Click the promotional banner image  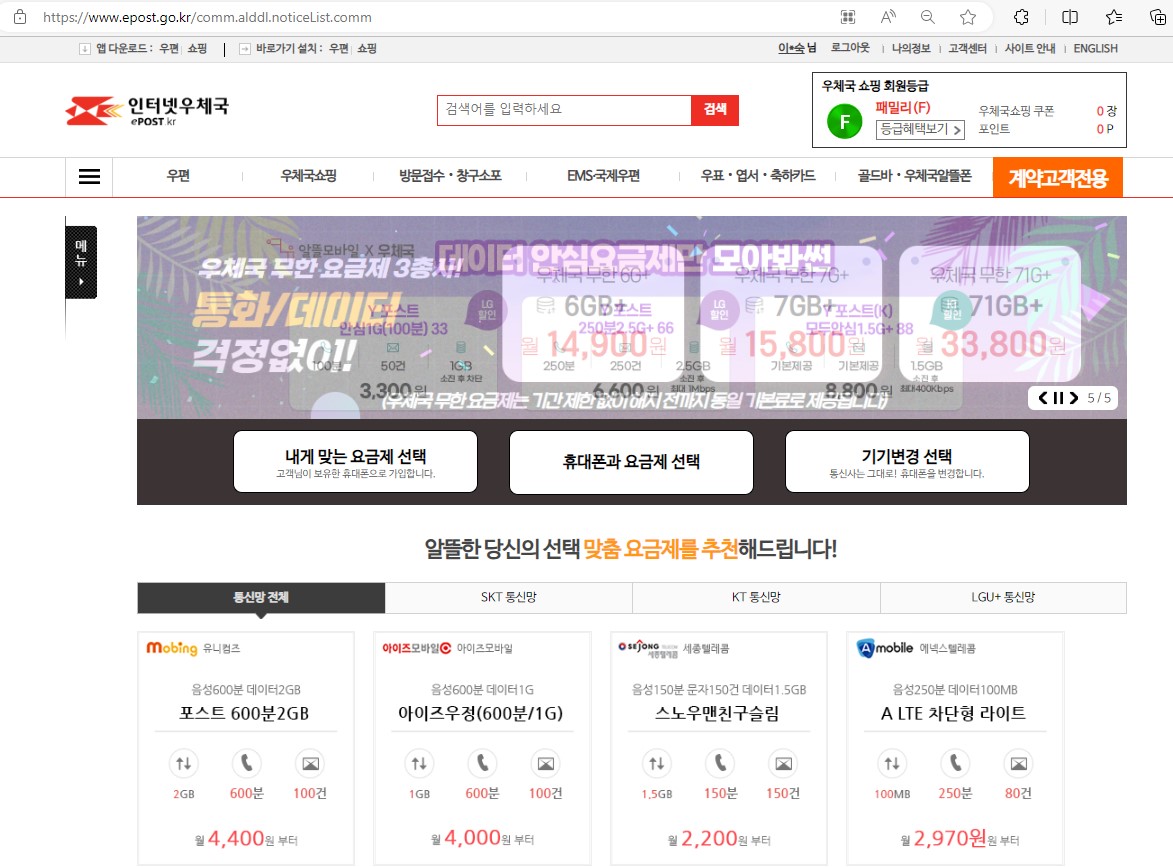click(631, 317)
